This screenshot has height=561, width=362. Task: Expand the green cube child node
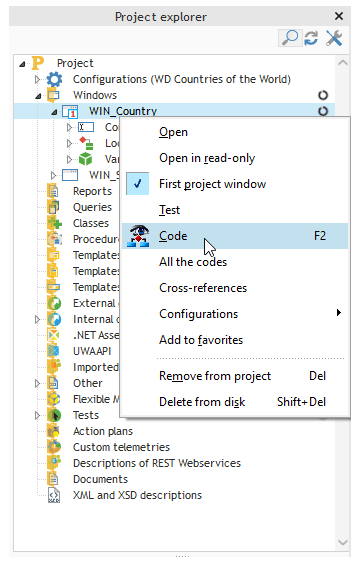69,159
